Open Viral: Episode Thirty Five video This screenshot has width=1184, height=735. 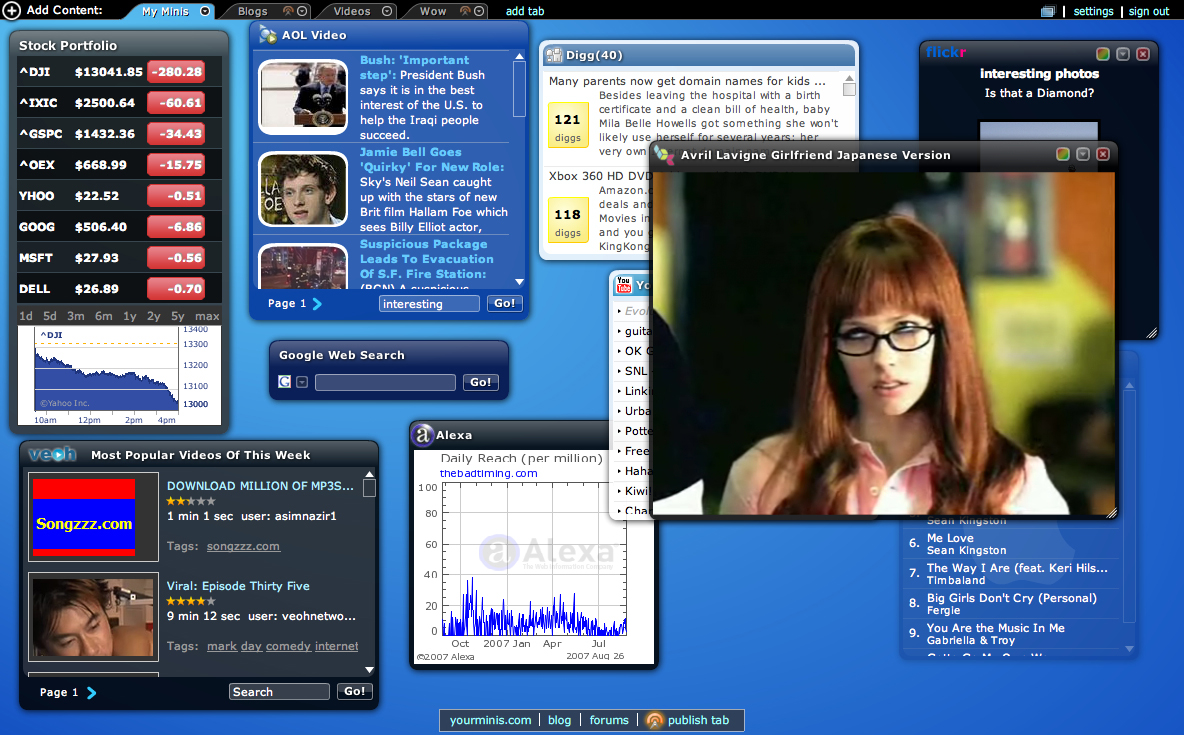pyautogui.click(x=238, y=586)
